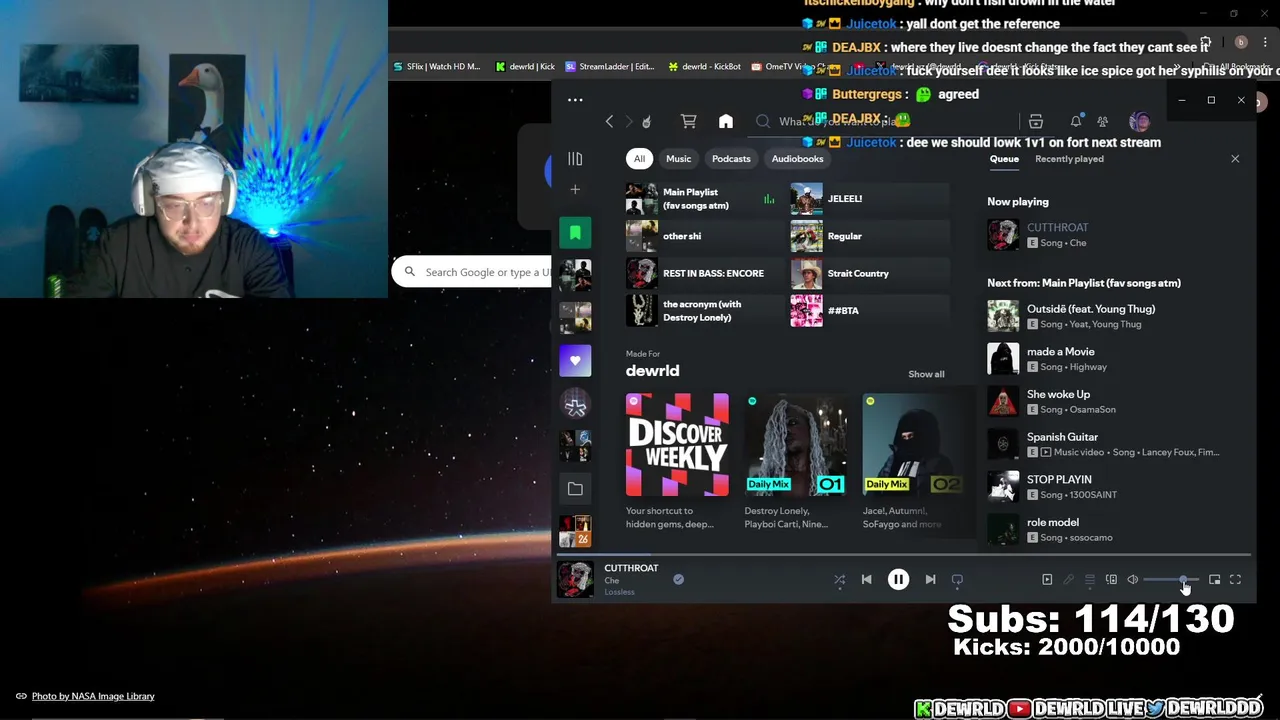Image resolution: width=1280 pixels, height=720 pixels.
Task: Open Liked Songs heart playlist
Action: (x=575, y=360)
